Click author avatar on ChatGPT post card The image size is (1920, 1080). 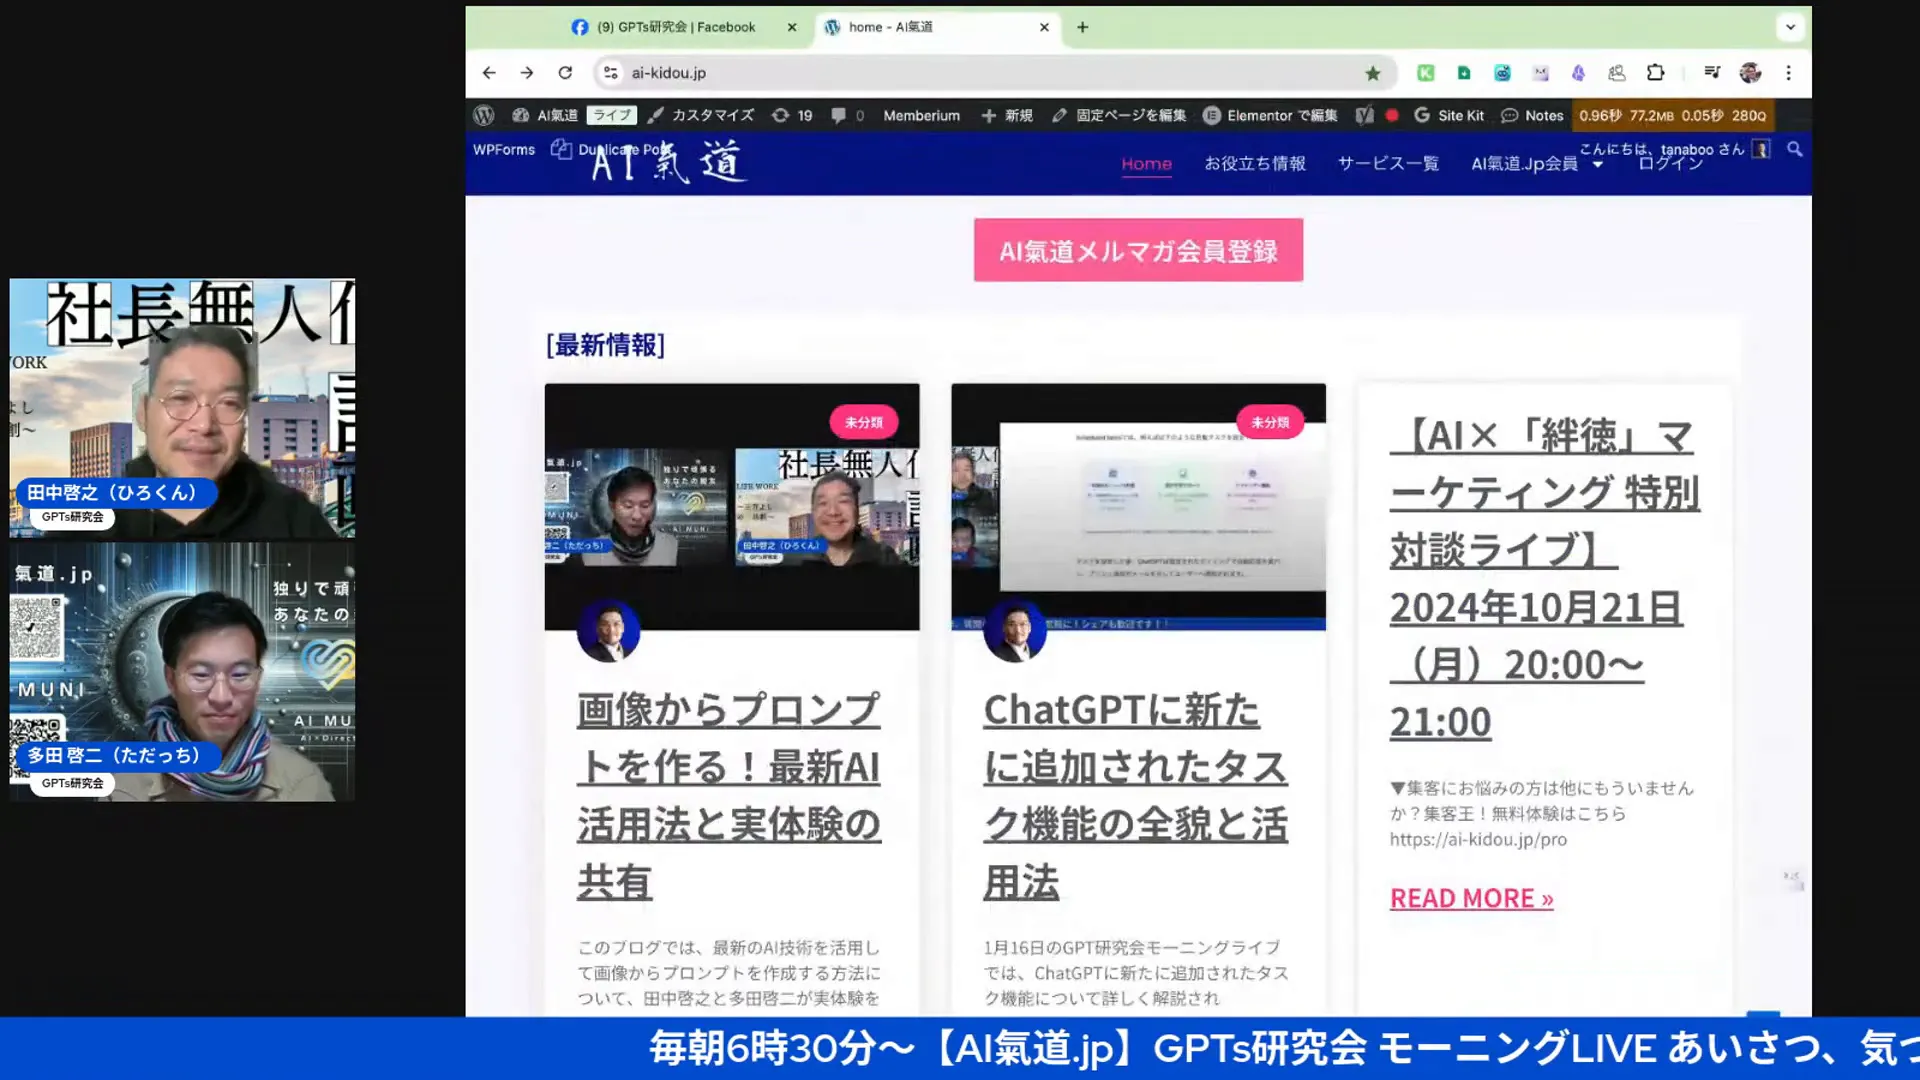1014,631
